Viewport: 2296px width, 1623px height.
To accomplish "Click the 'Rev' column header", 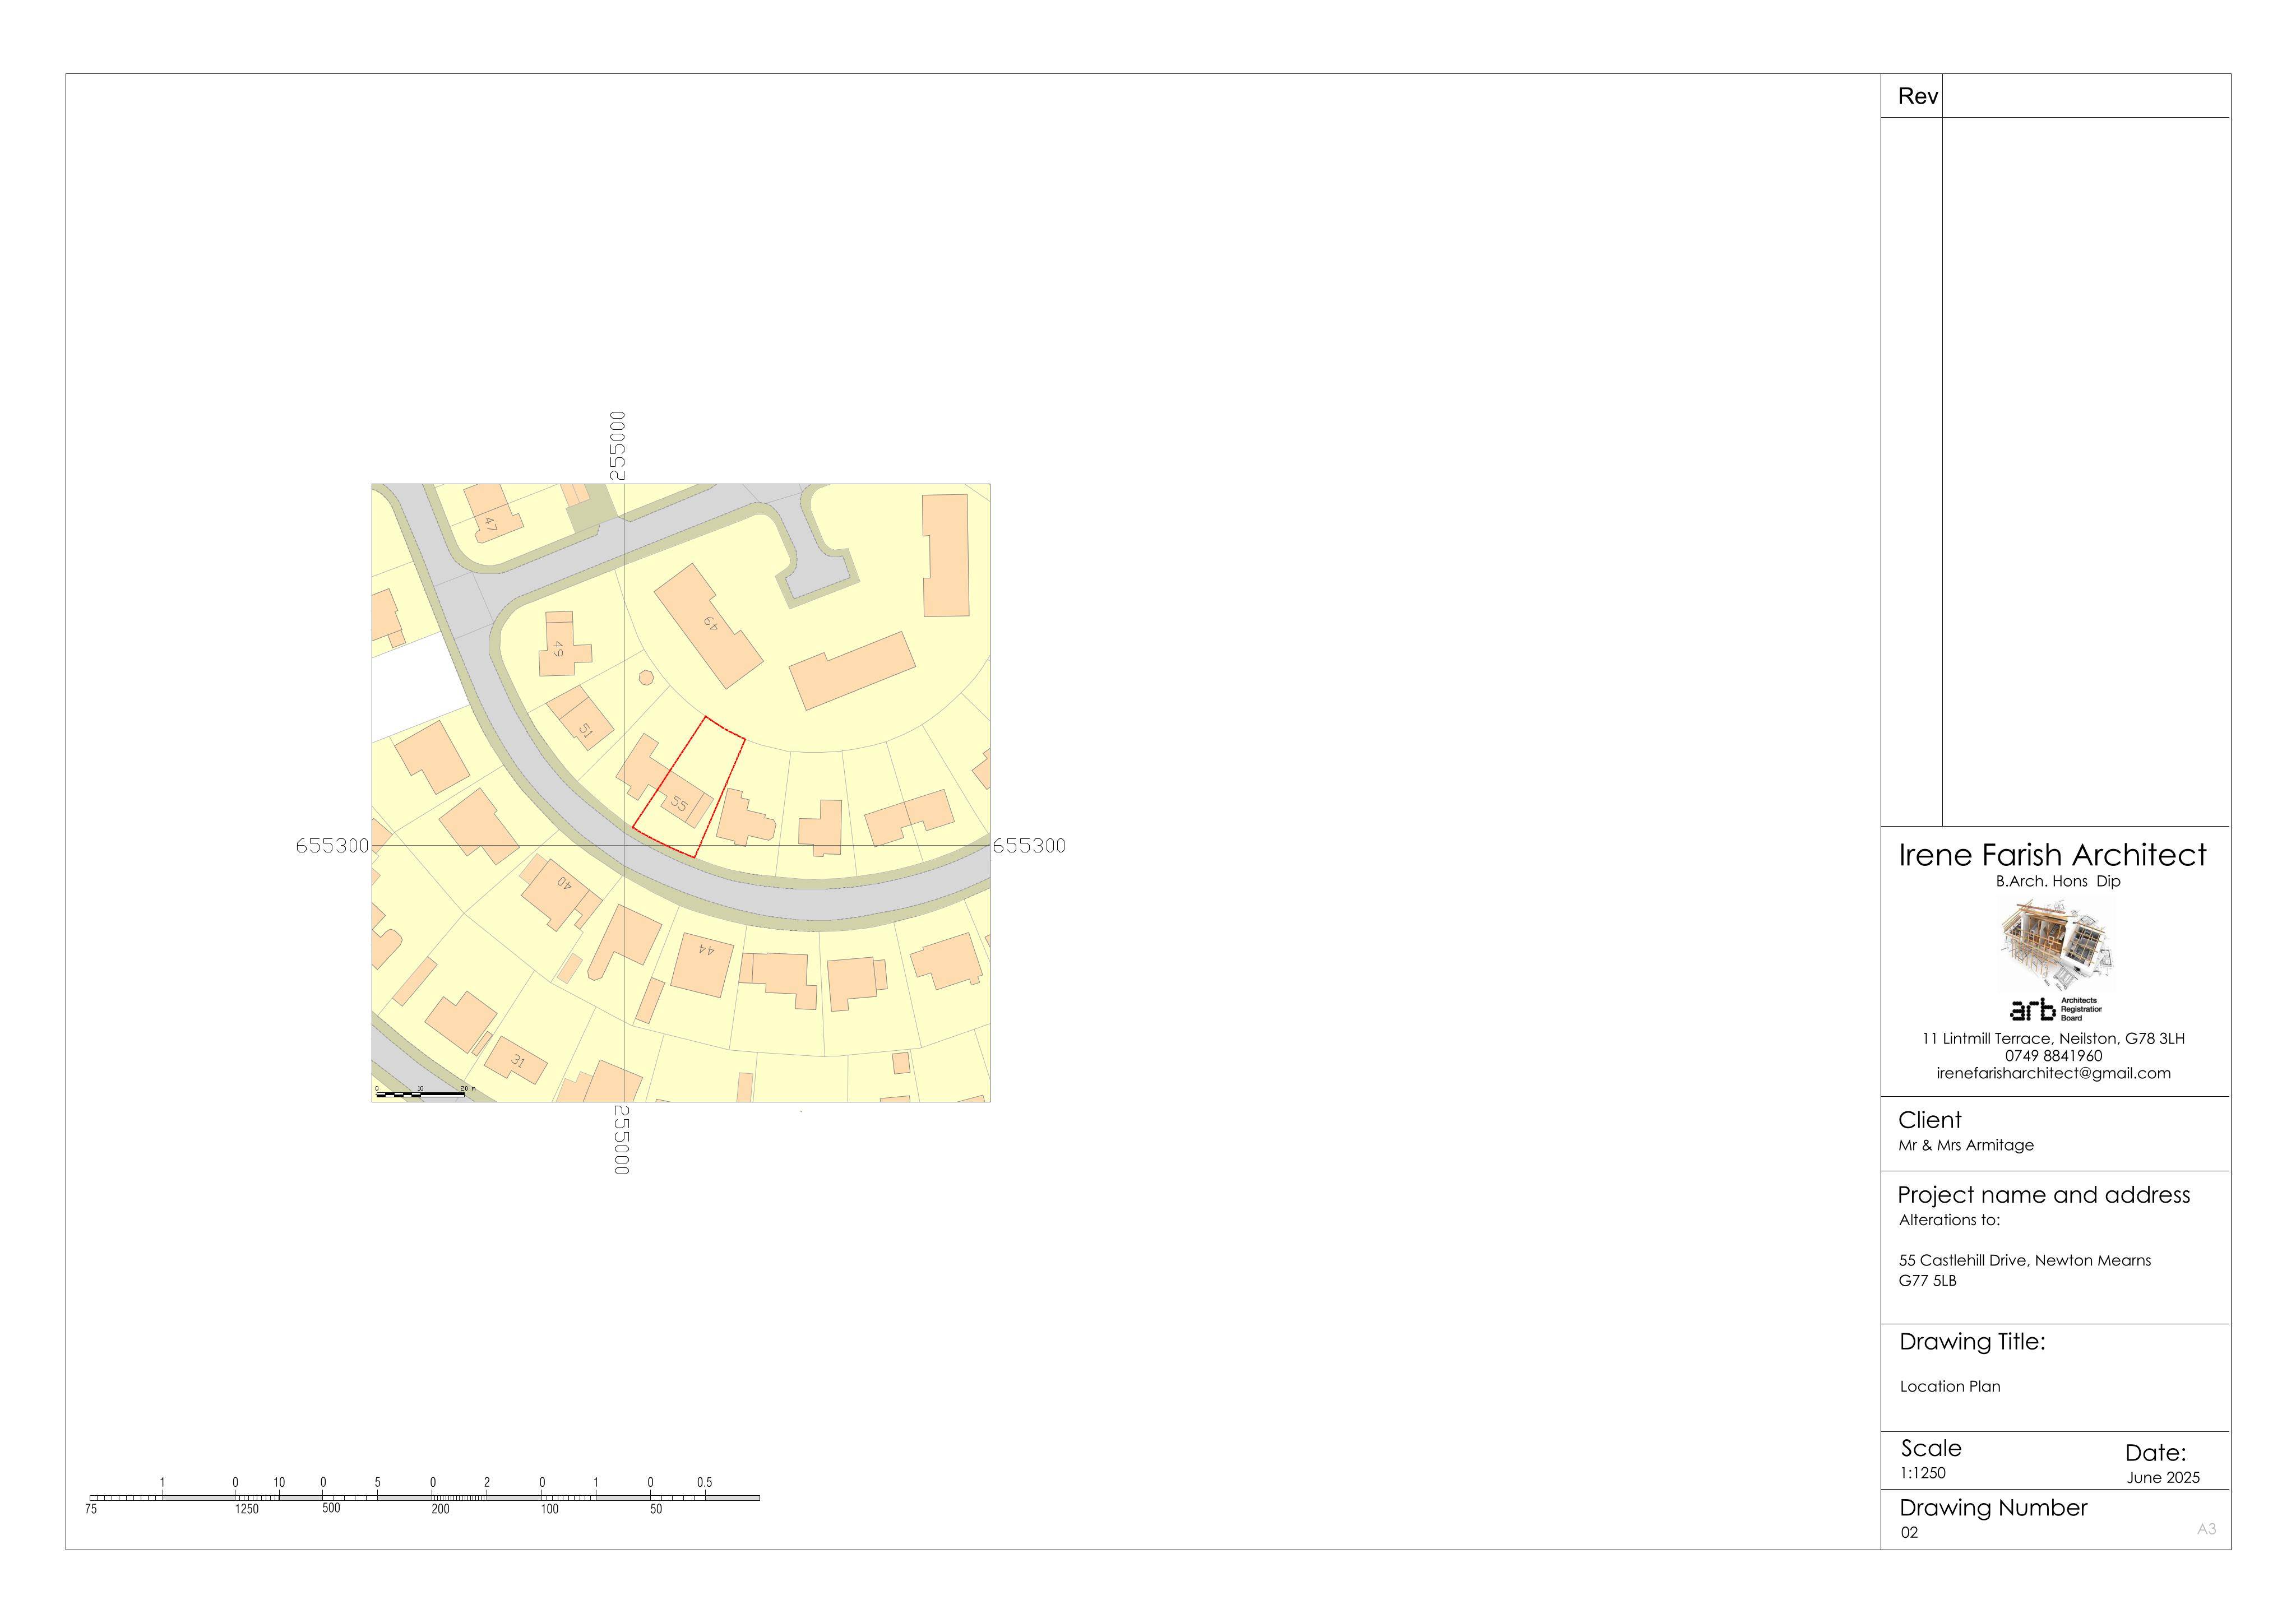I will coord(1918,96).
